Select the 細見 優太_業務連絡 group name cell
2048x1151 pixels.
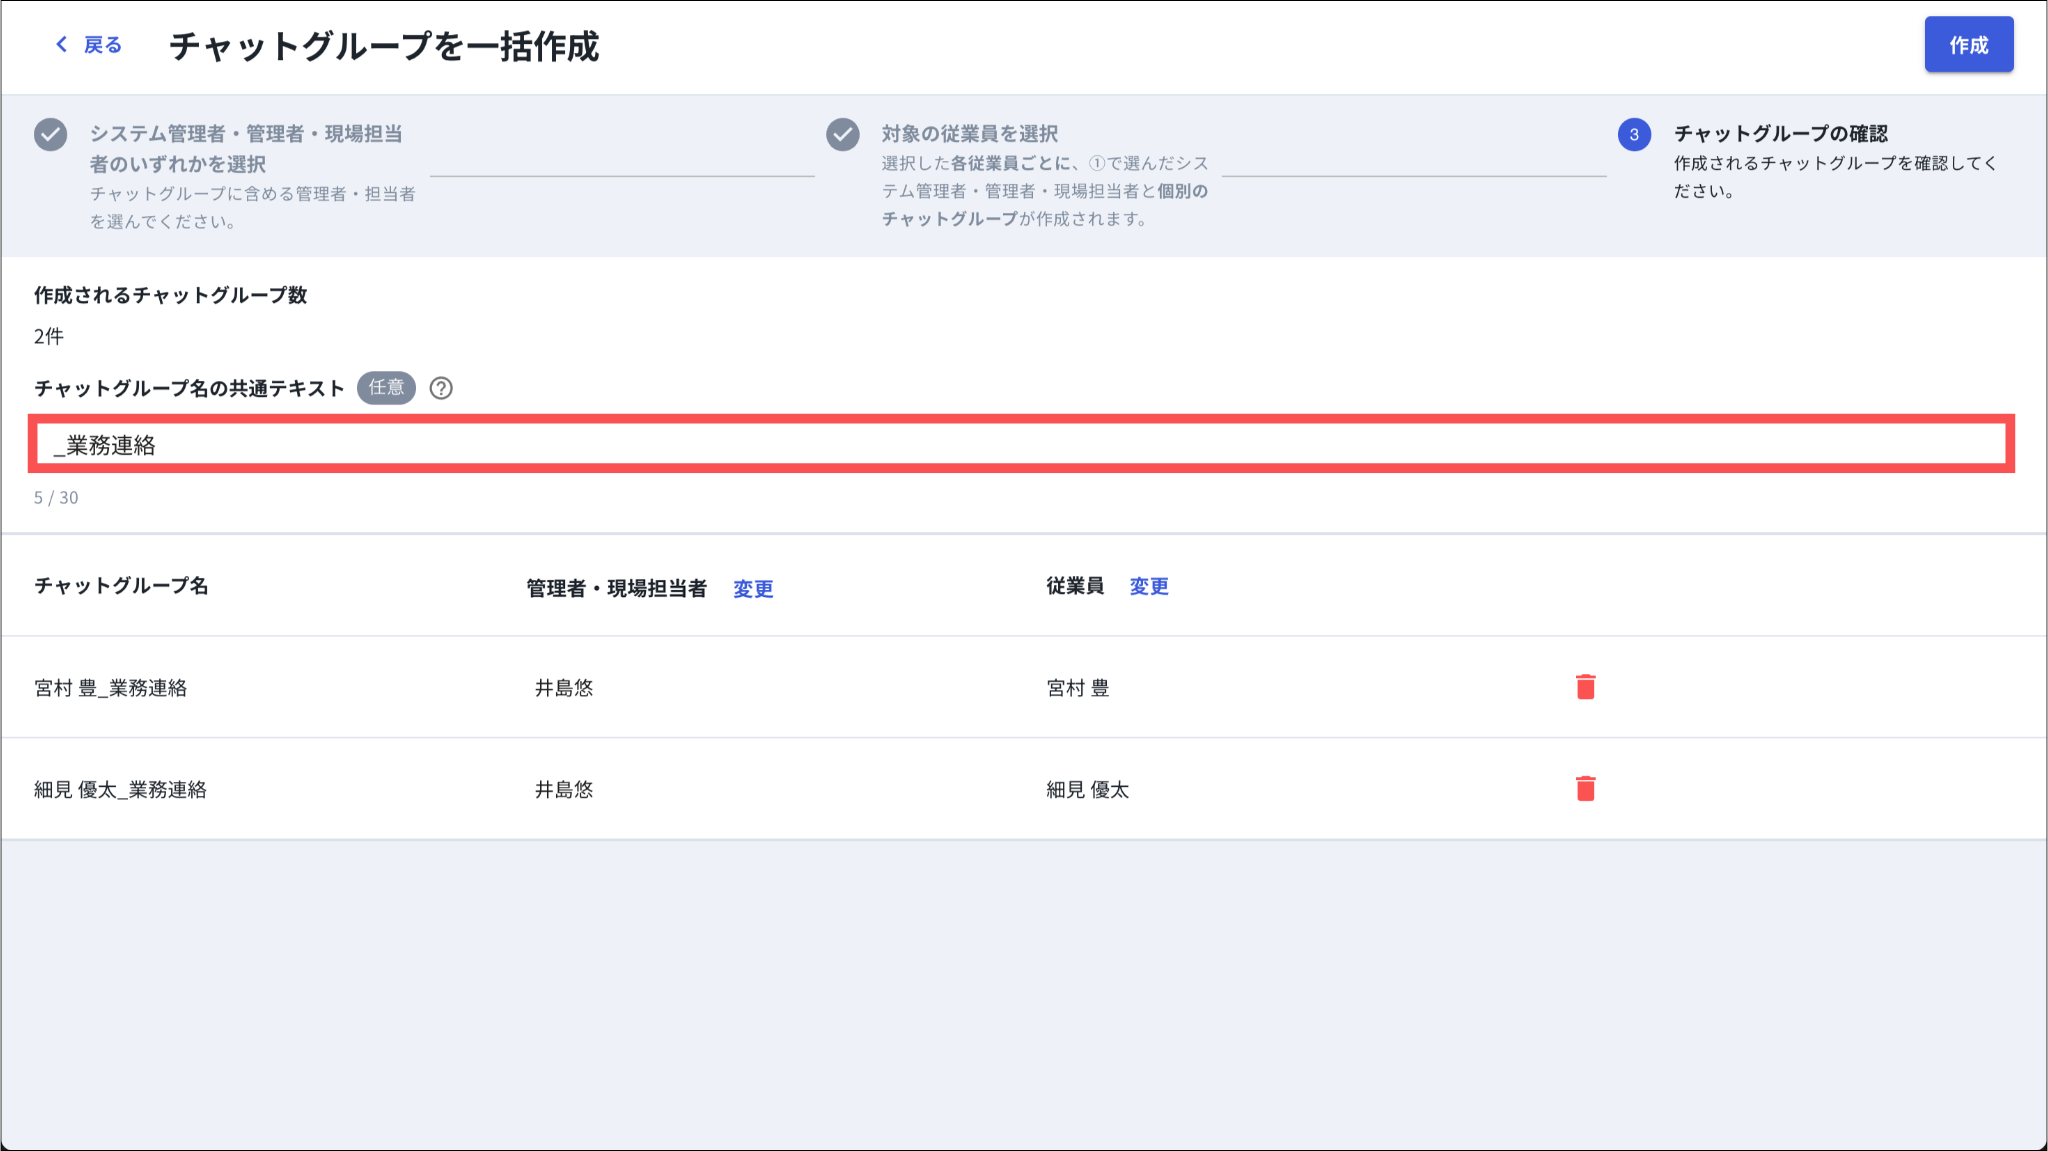coord(121,790)
